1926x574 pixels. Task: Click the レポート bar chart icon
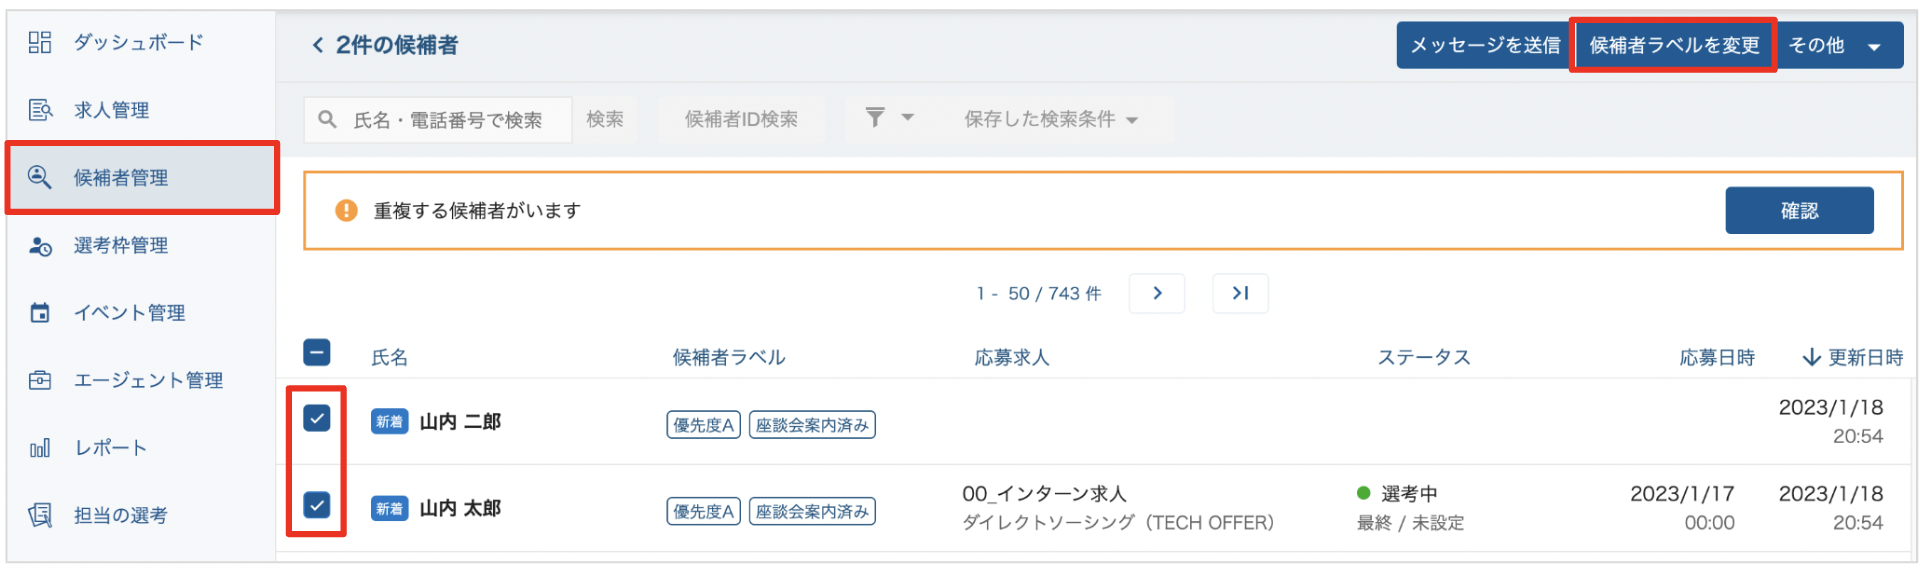[x=40, y=448]
